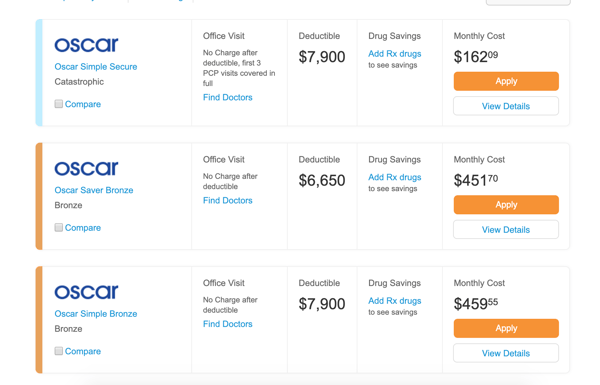Image resolution: width=600 pixels, height=385 pixels.
Task: Click Compare link on Oscar Simple Bronze
Action: (83, 351)
